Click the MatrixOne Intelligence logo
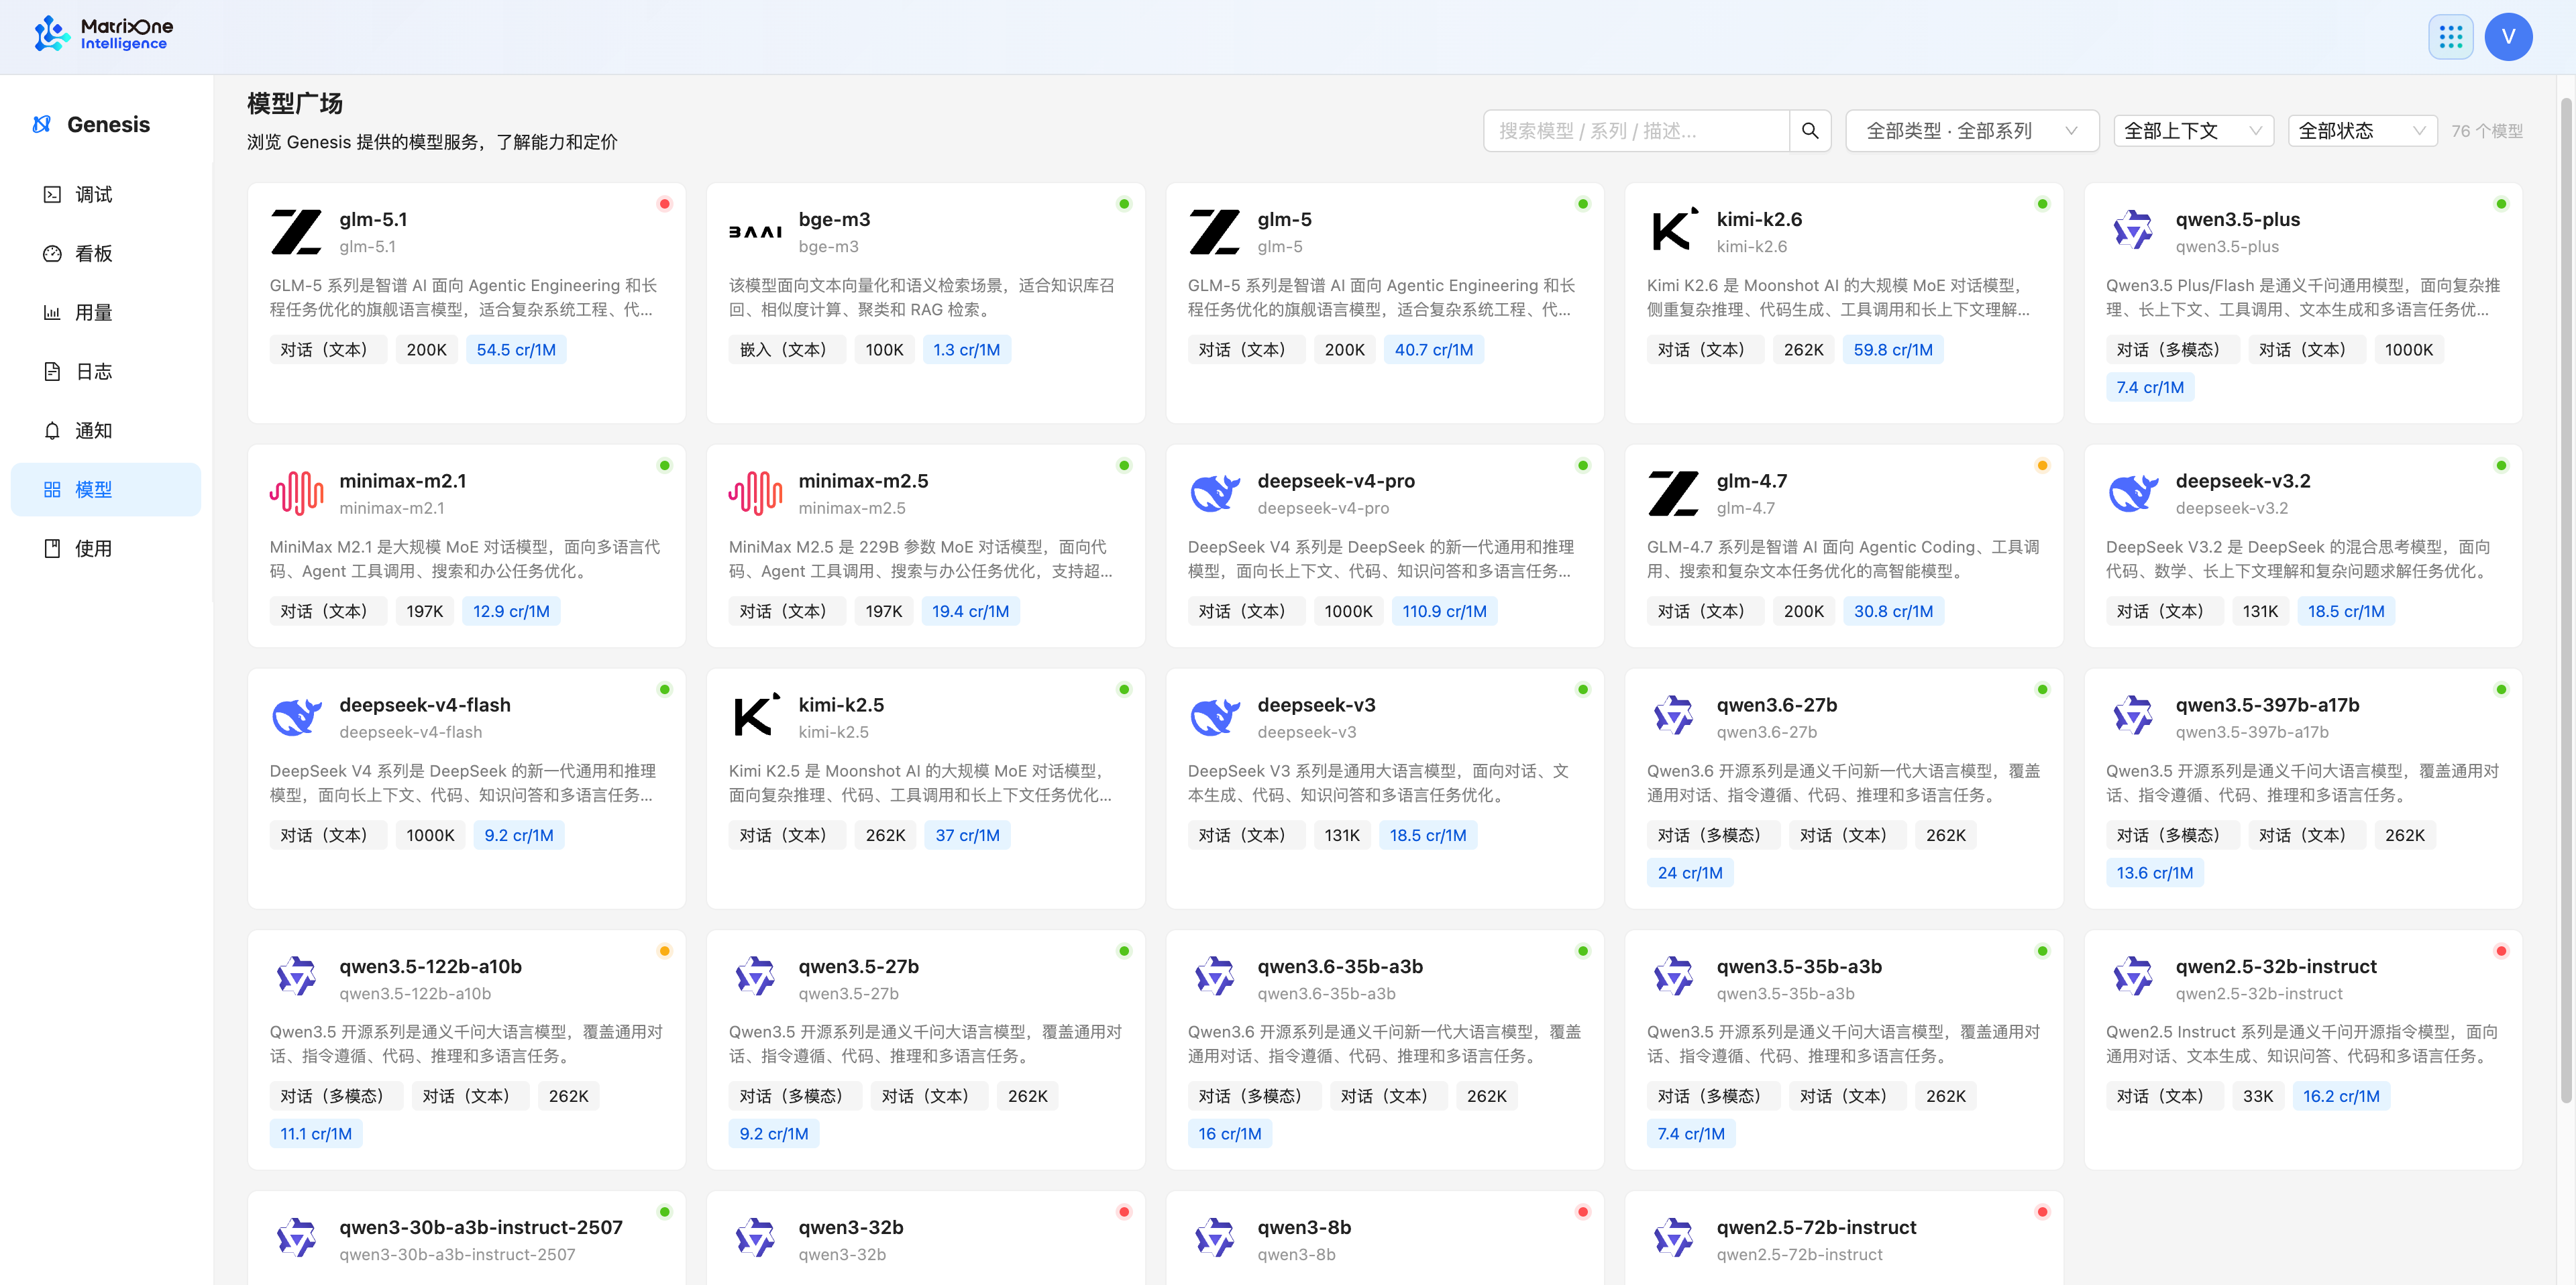 (103, 34)
